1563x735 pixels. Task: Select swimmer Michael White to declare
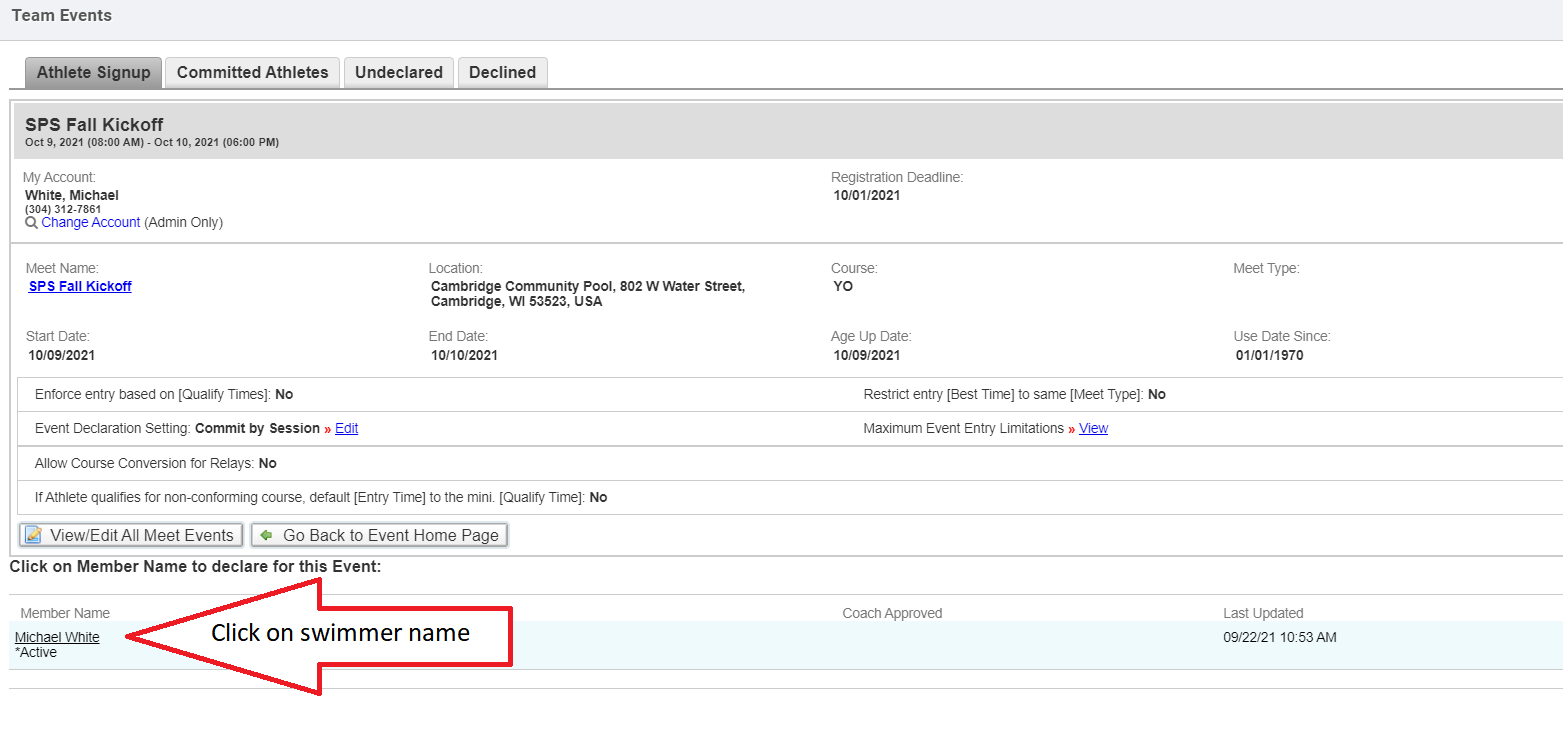point(57,637)
